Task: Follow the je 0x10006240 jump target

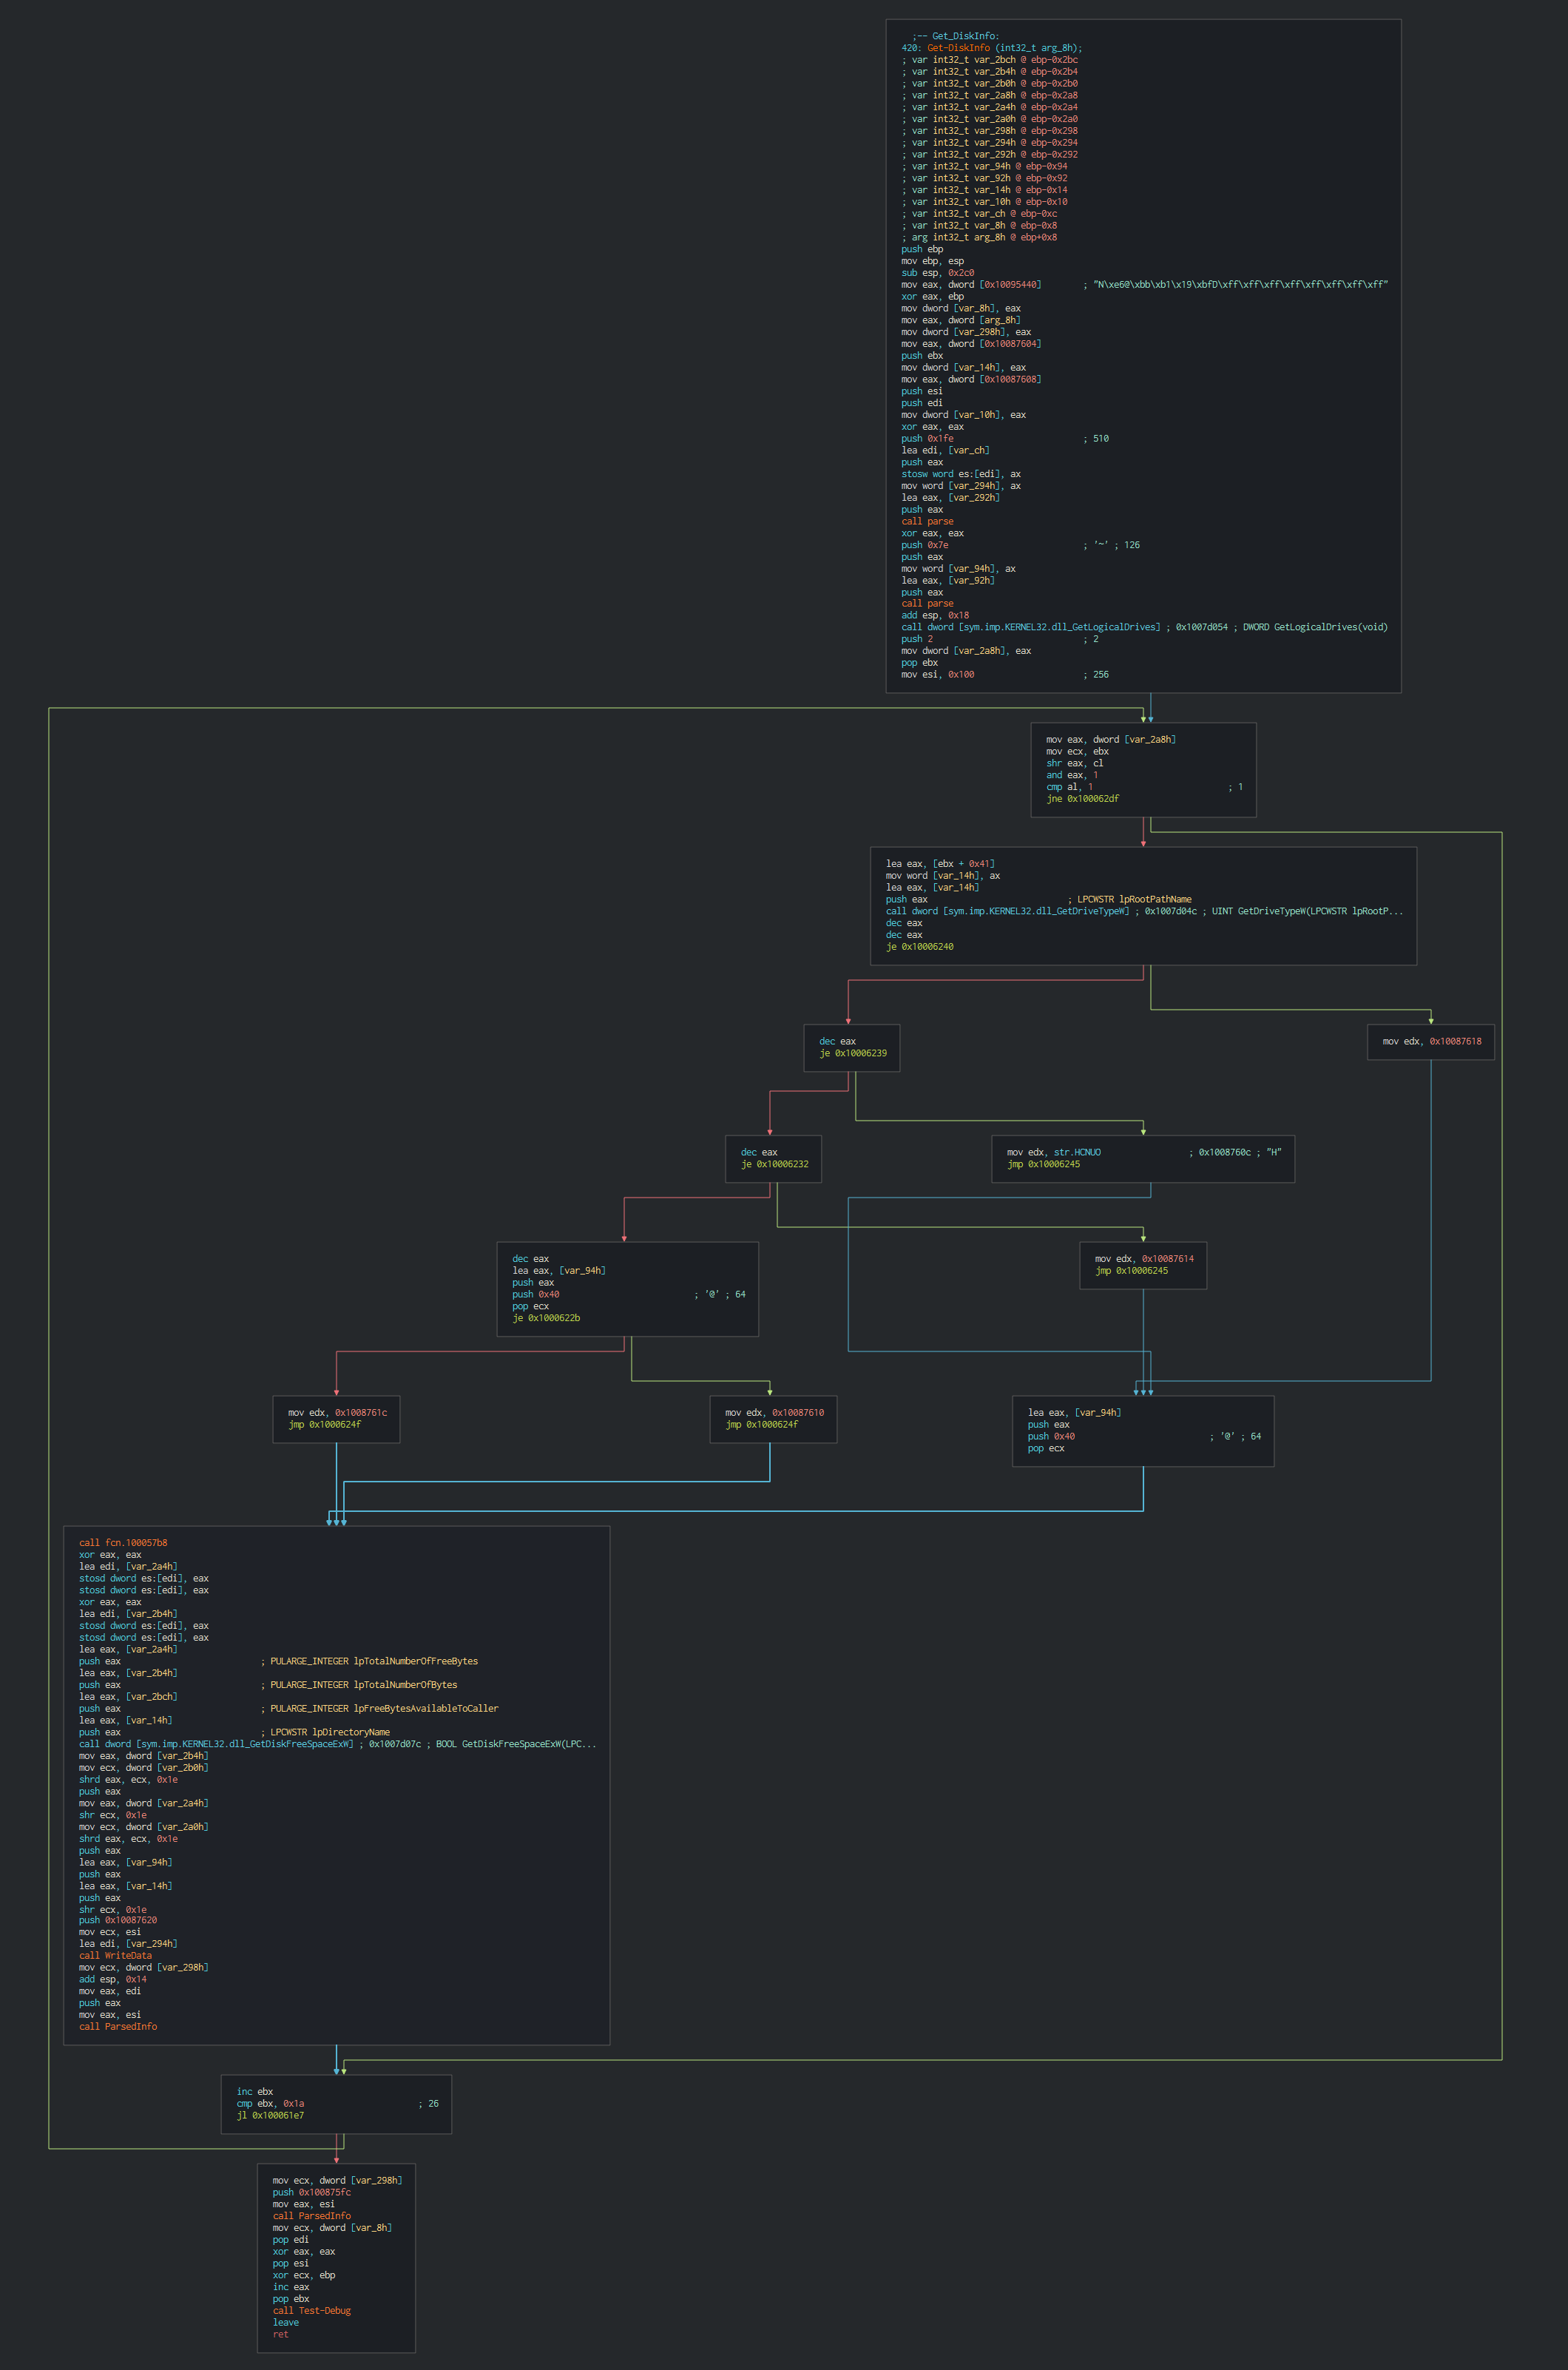Action: point(919,947)
